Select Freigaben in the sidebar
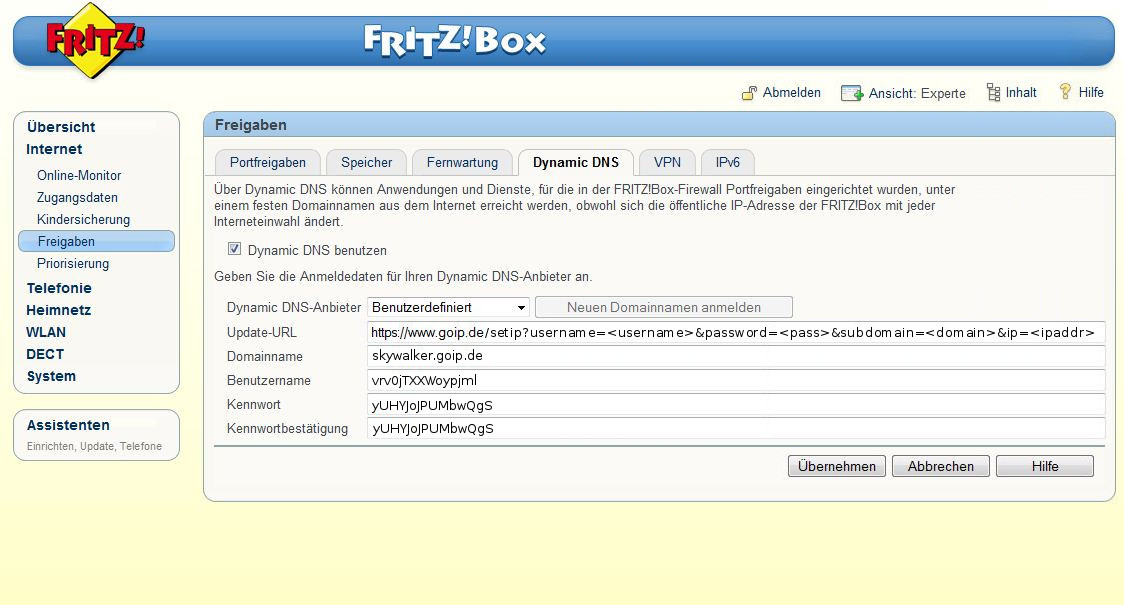This screenshot has height=605, width=1124. [x=96, y=242]
